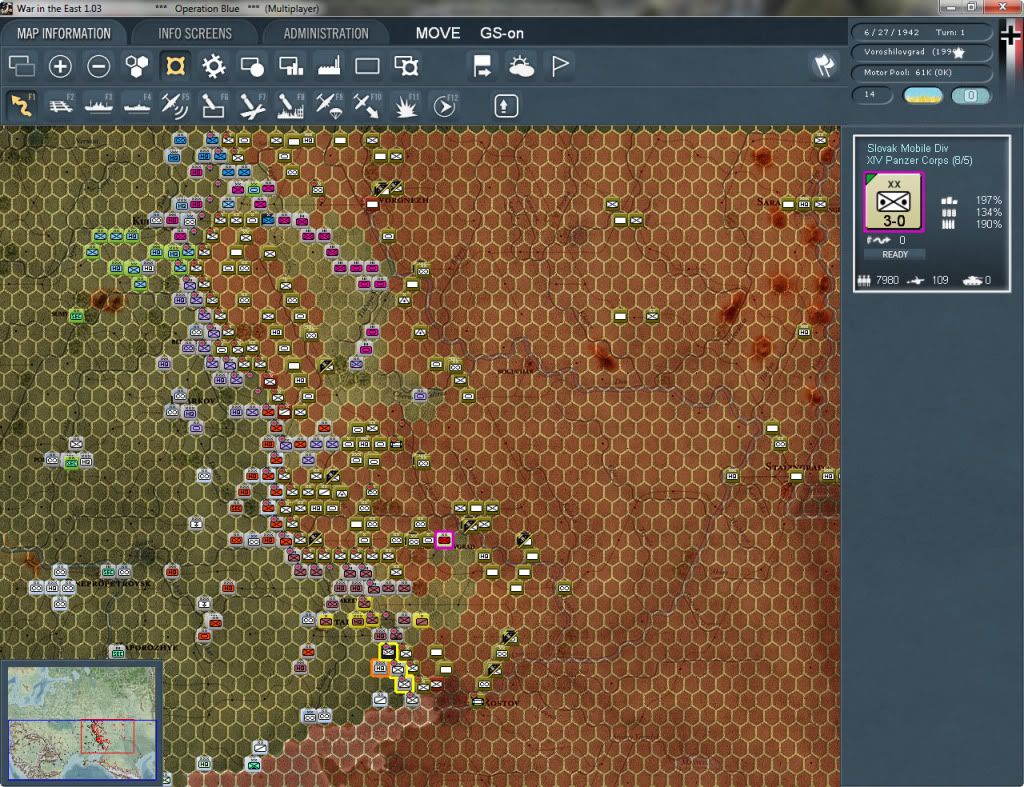This screenshot has height=787, width=1024.
Task: Click the guns count 109
Action: (940, 280)
